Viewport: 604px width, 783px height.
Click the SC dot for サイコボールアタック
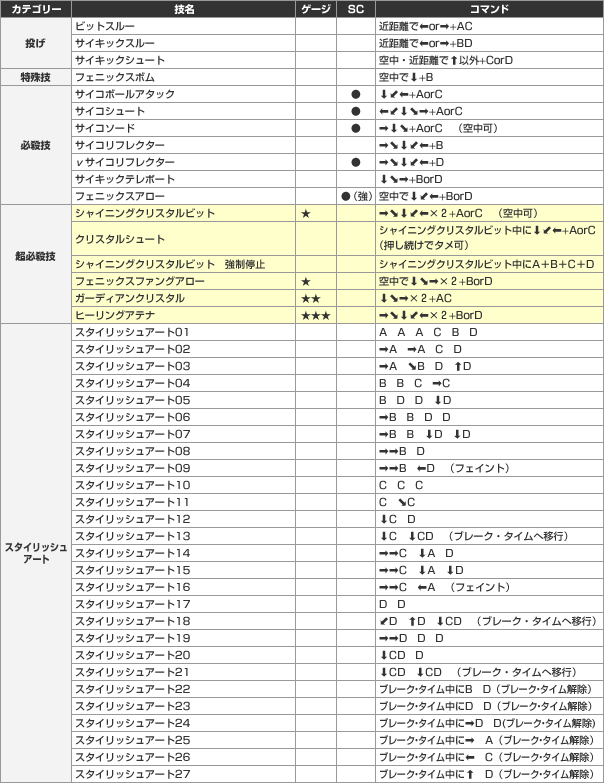(356, 94)
